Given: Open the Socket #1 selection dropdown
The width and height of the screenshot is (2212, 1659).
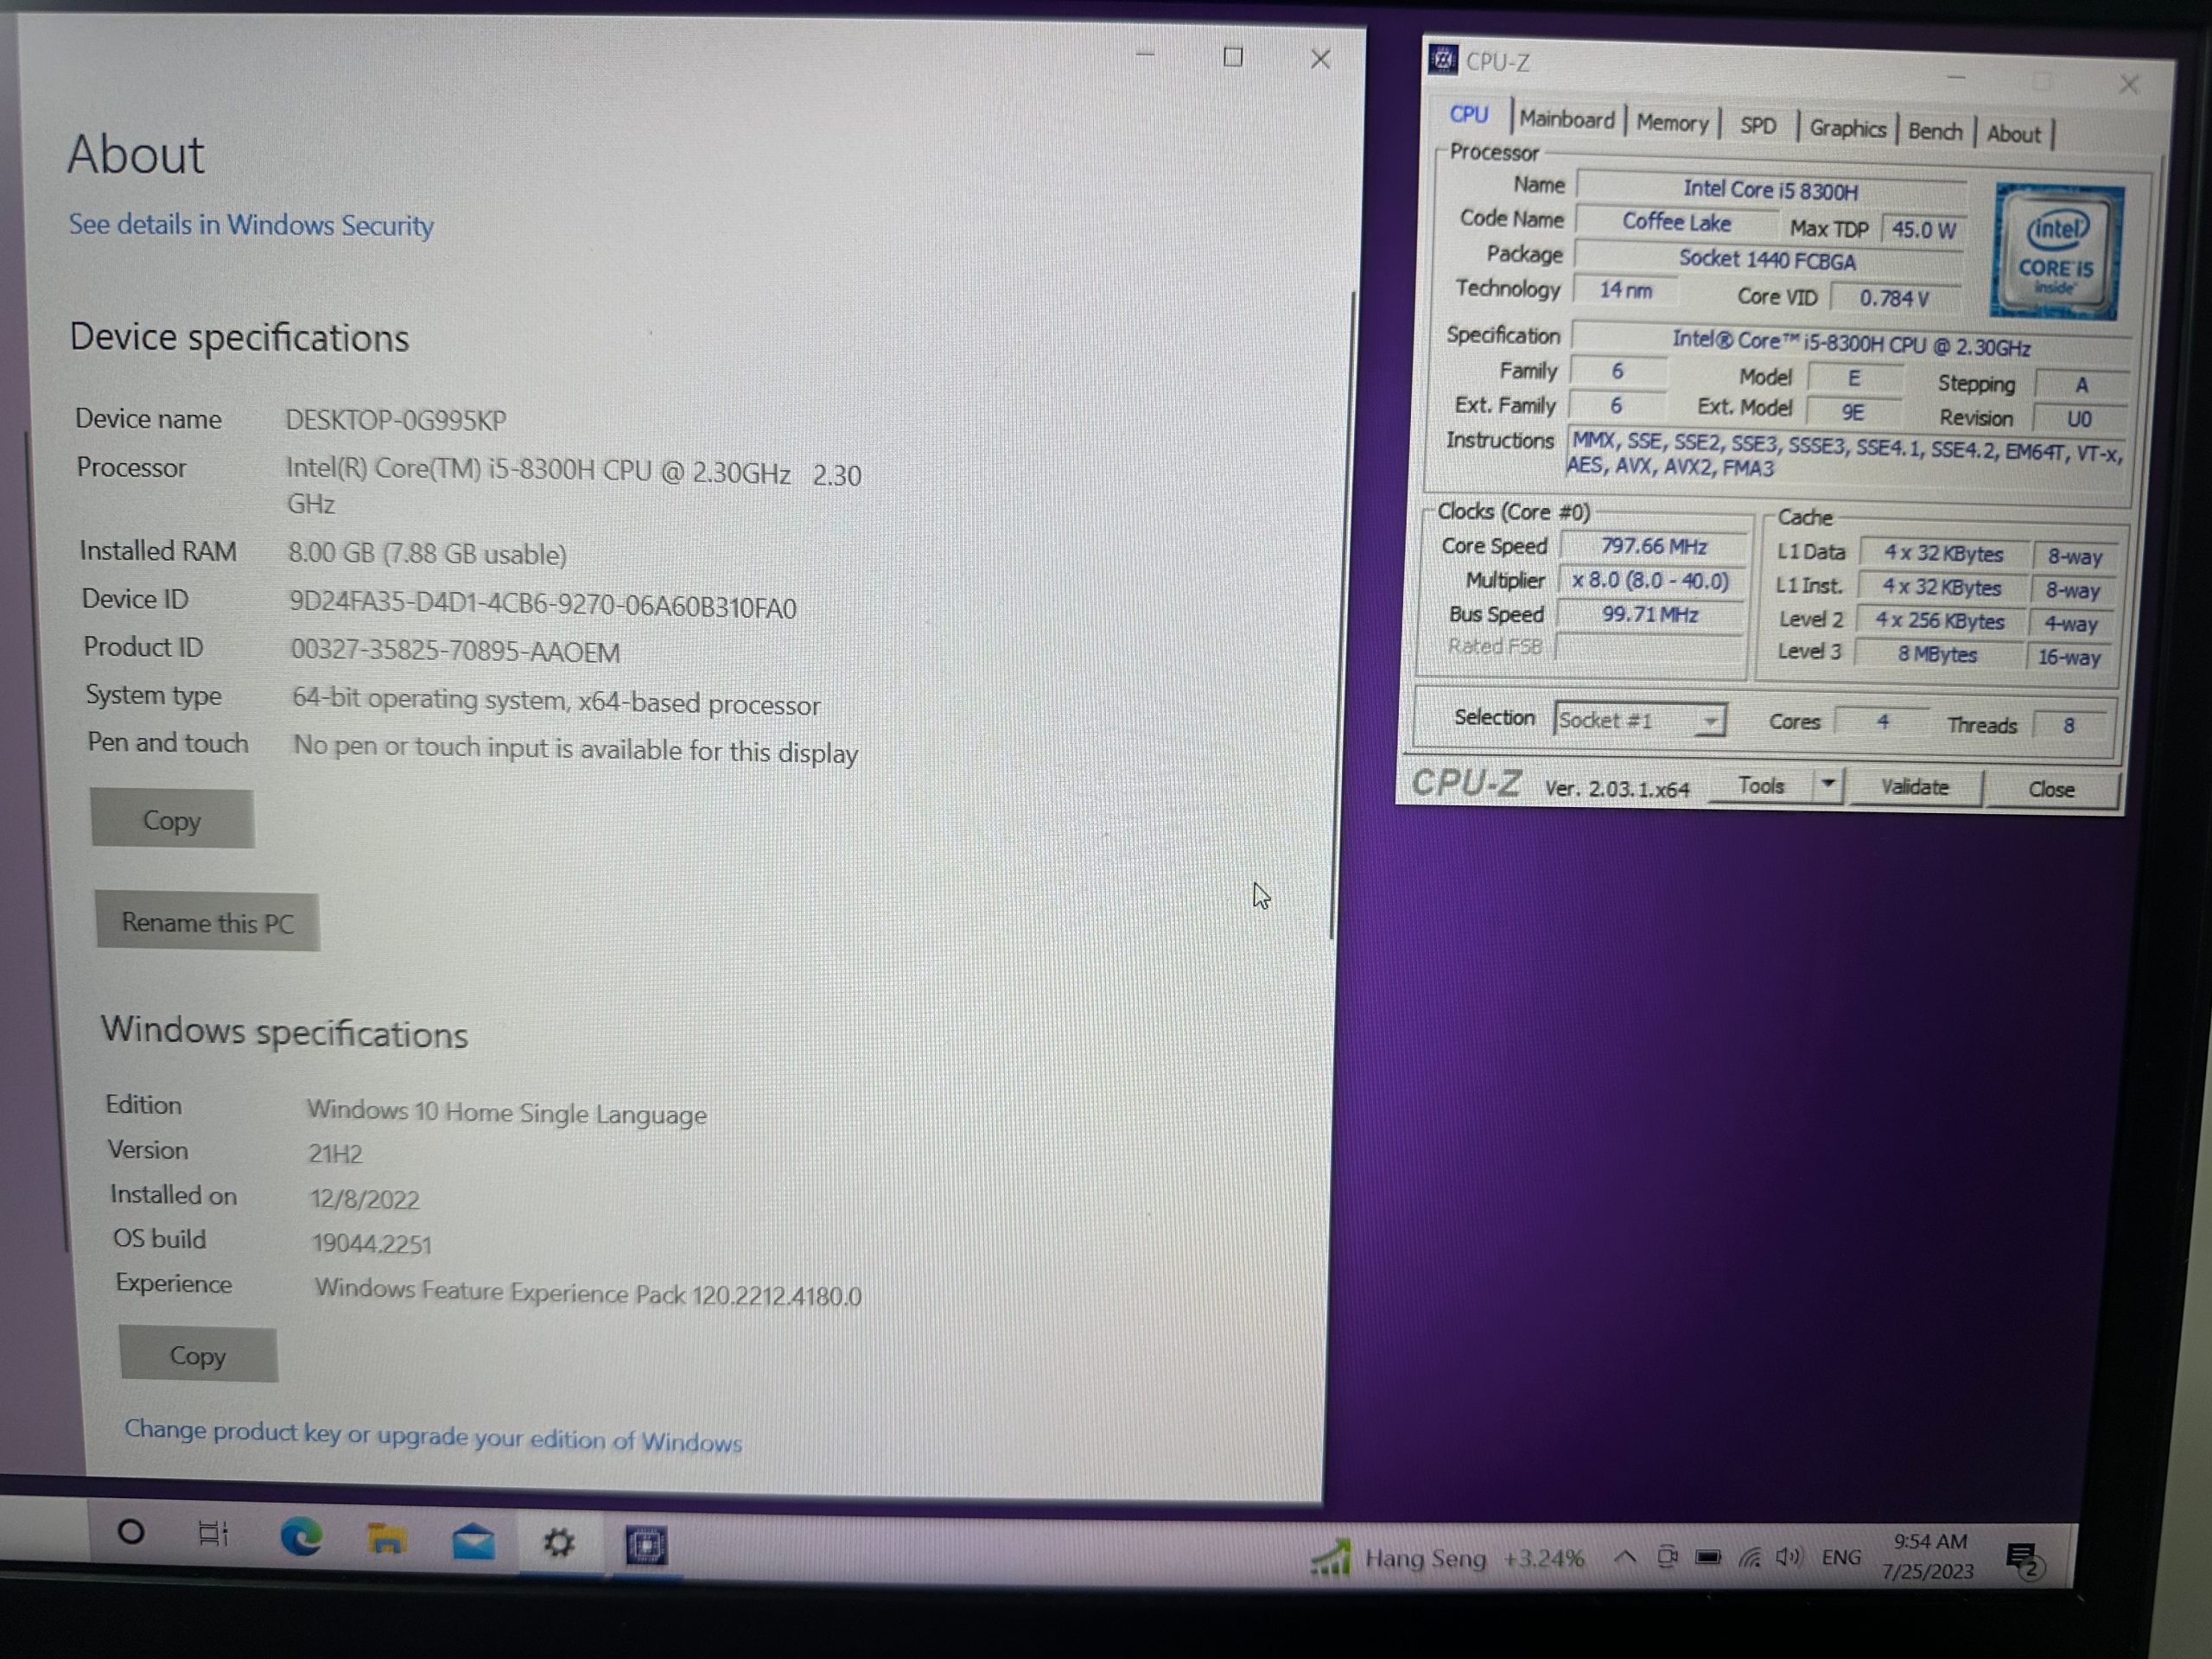Looking at the screenshot, I should pyautogui.click(x=1640, y=720).
